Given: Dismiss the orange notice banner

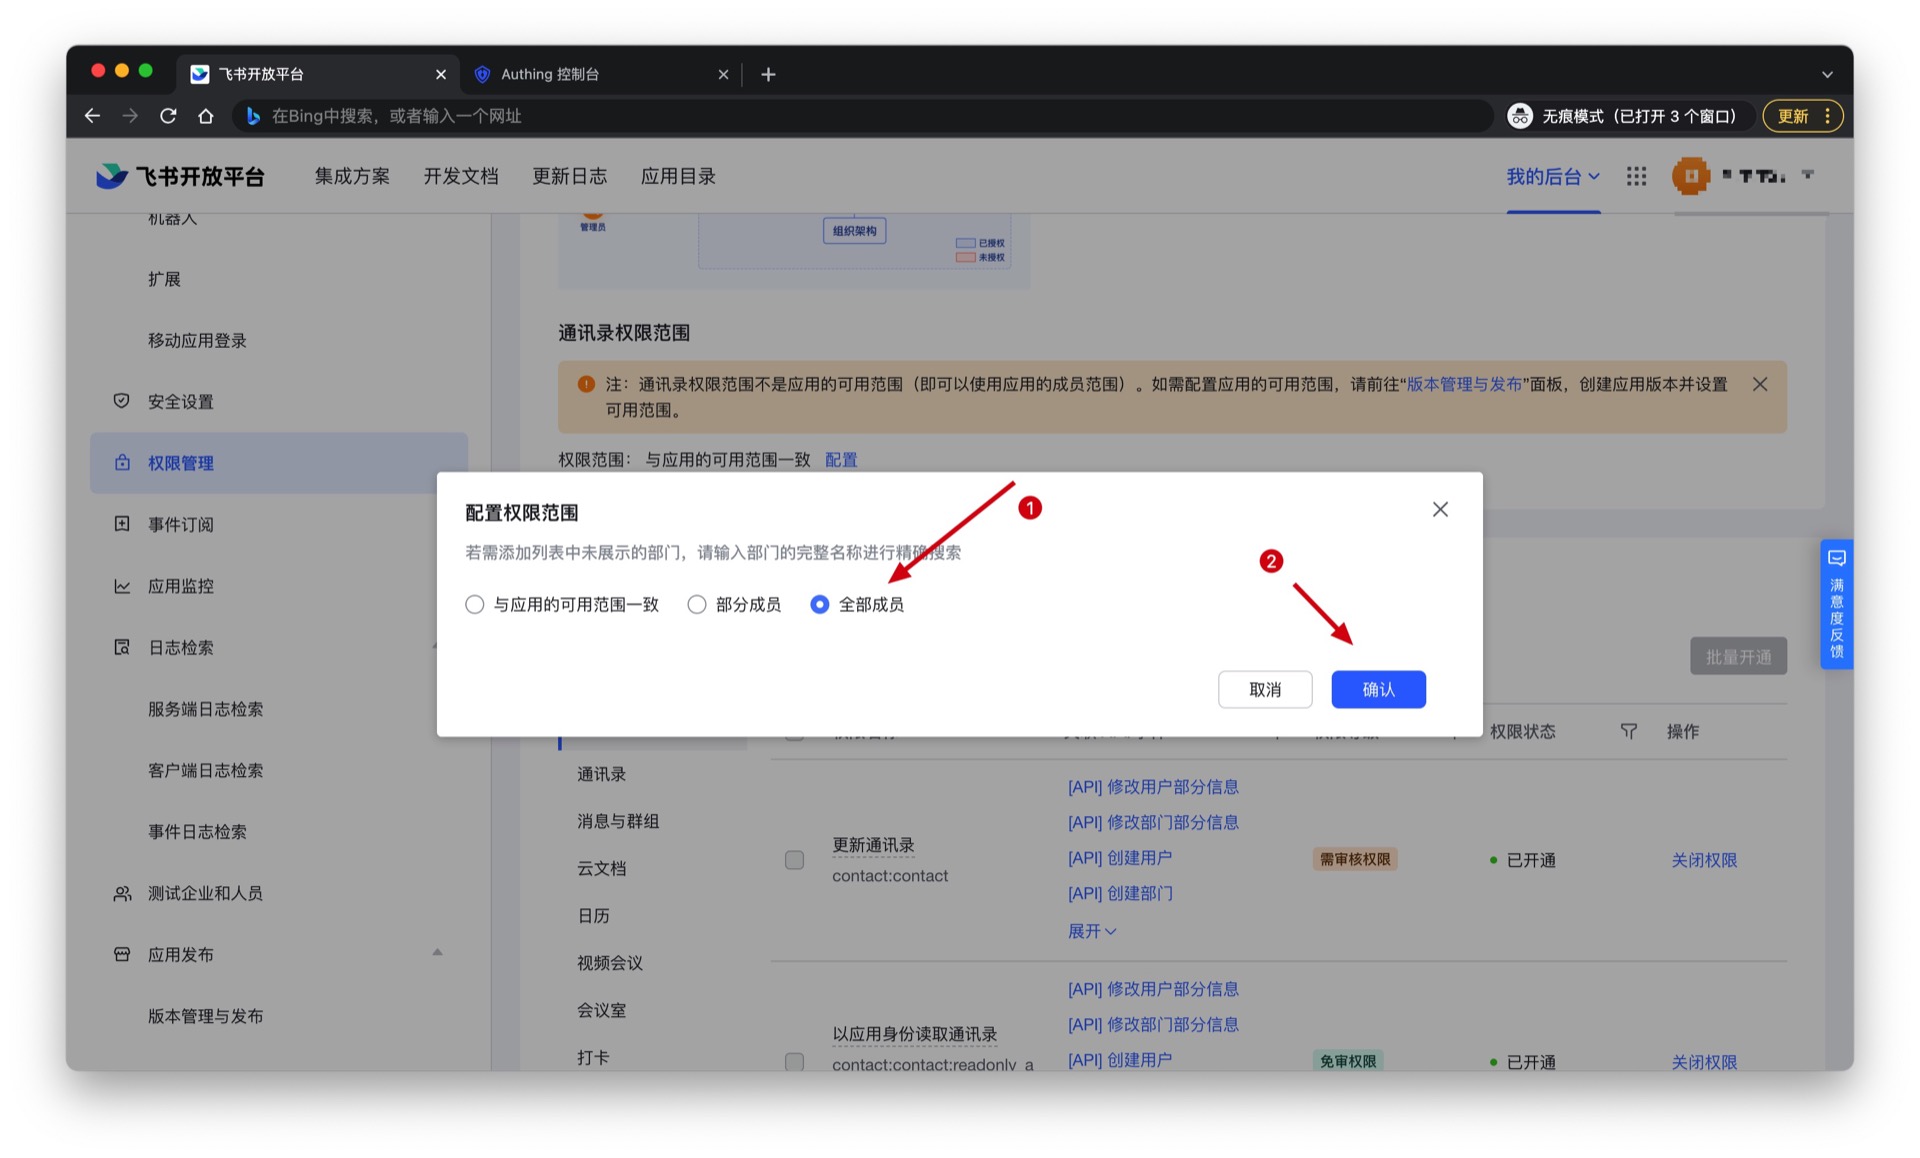Looking at the screenshot, I should (x=1760, y=384).
